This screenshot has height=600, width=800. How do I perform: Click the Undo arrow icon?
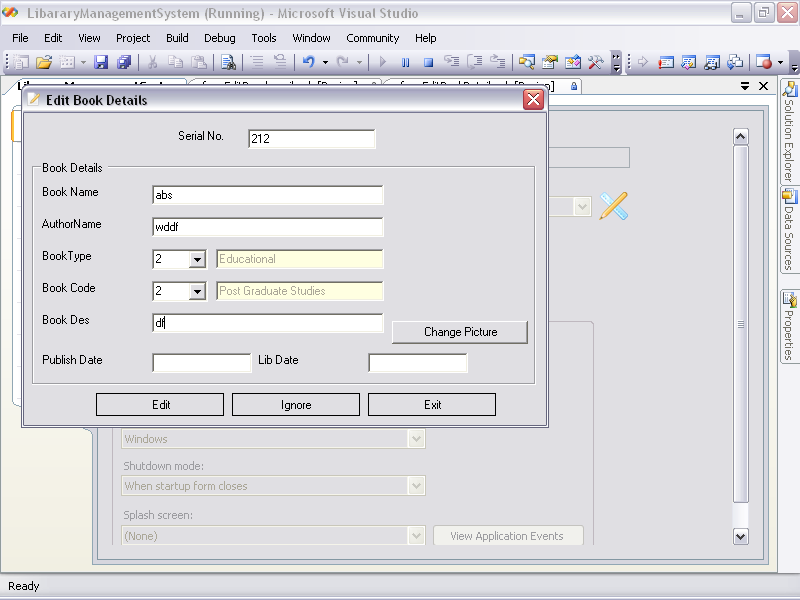pos(308,62)
